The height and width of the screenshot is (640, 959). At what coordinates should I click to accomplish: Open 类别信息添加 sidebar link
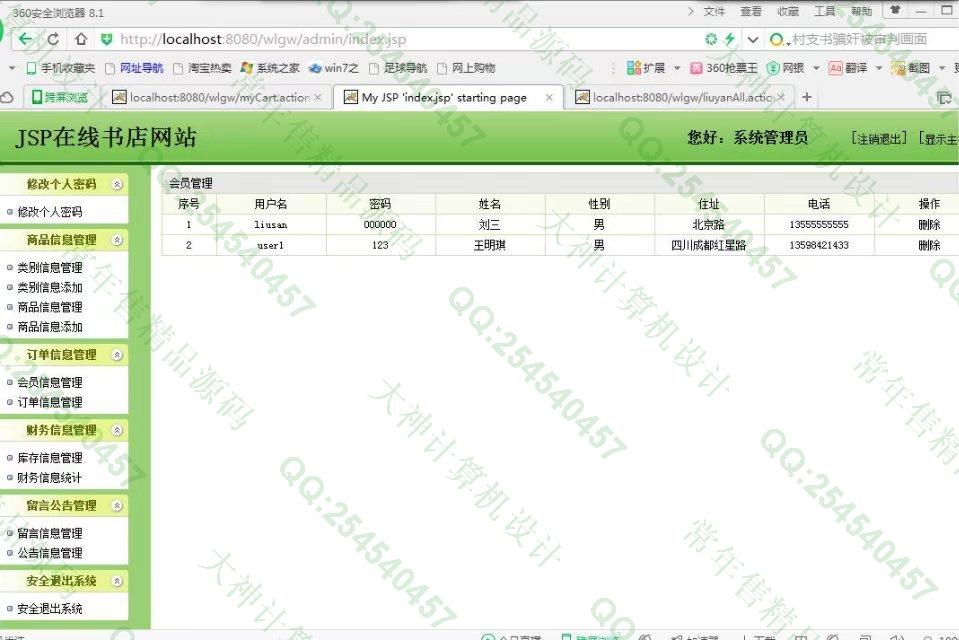pos(50,288)
